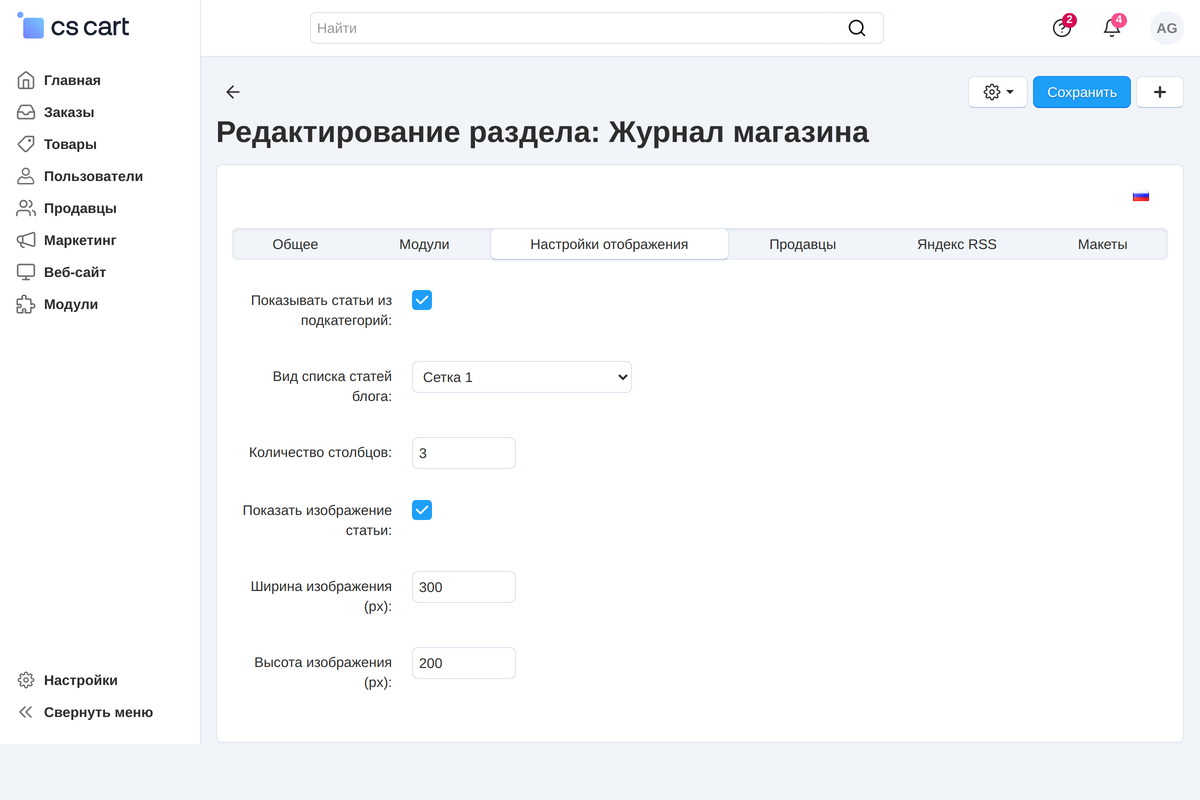1200x800 pixels.
Task: Click the Сохранить button
Action: point(1082,92)
